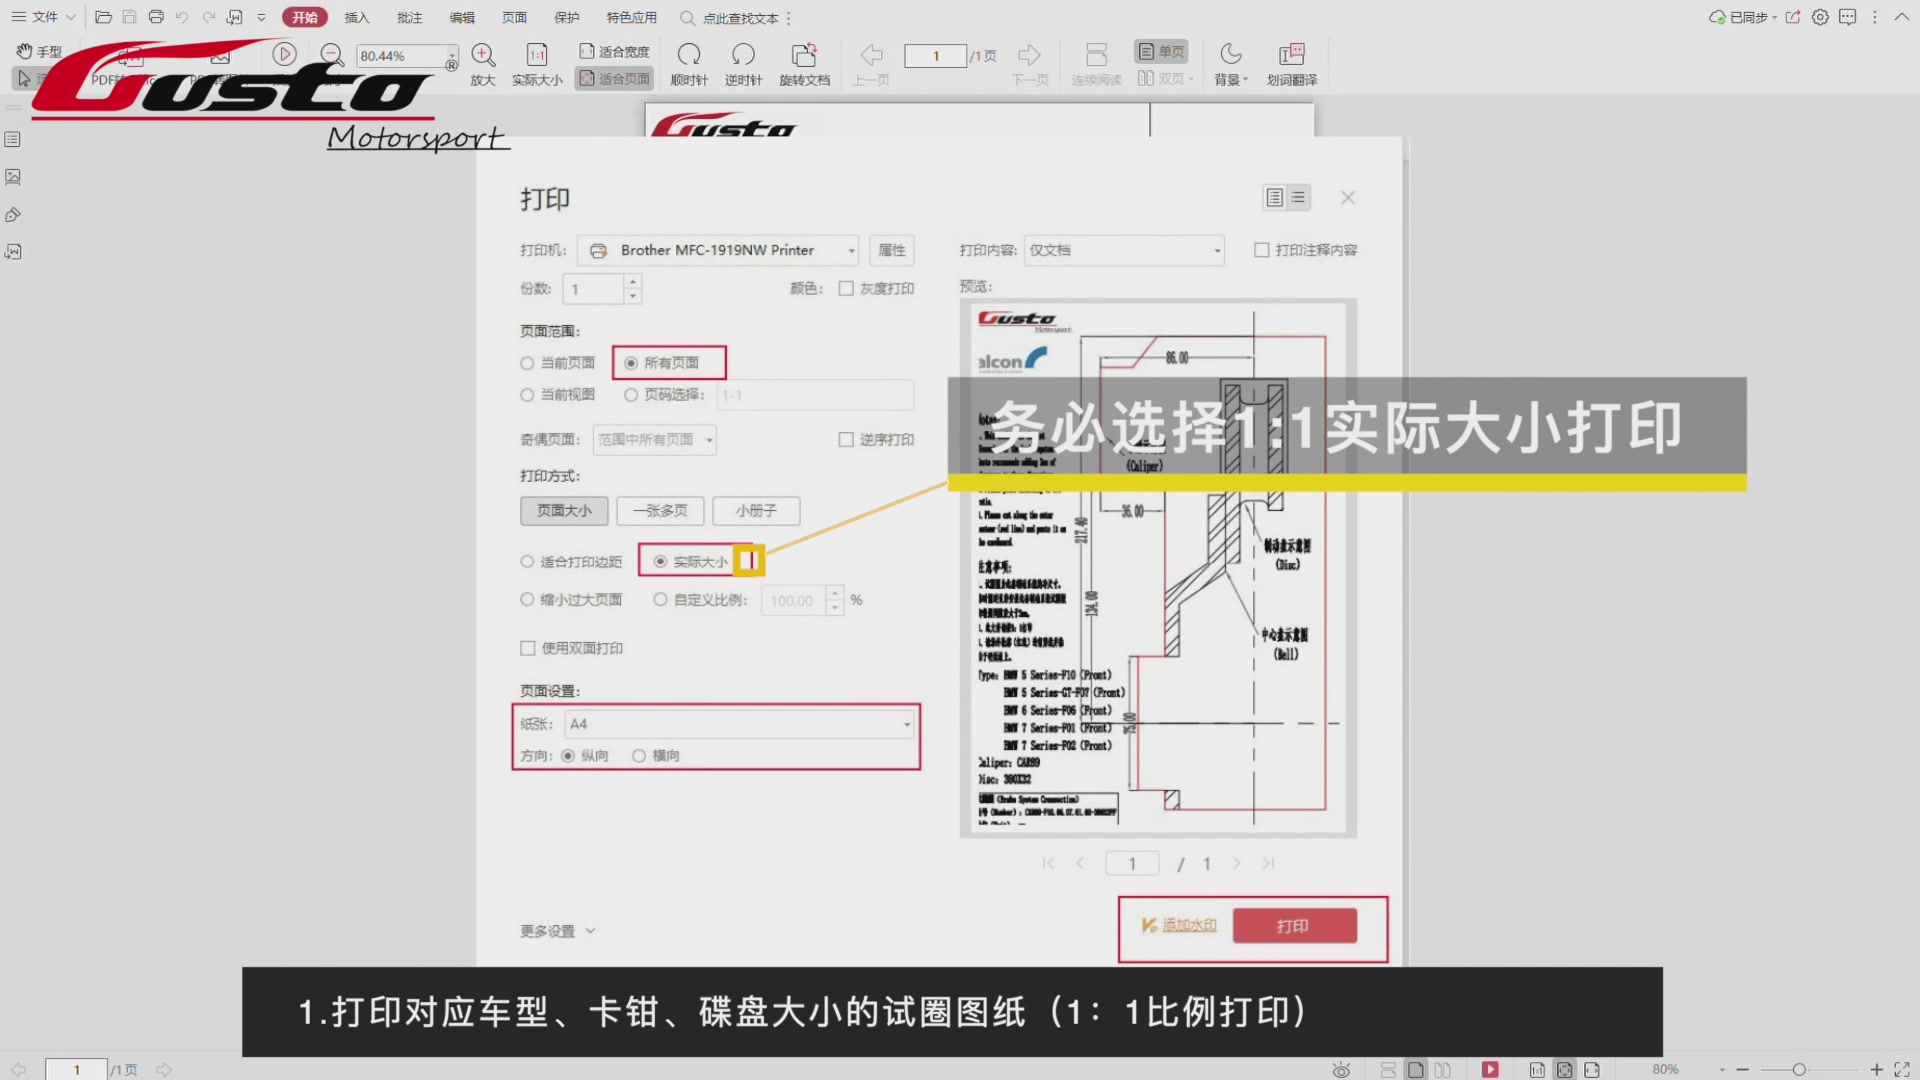Select the 页面大小 print mode button
1920x1080 pixels.
point(564,511)
